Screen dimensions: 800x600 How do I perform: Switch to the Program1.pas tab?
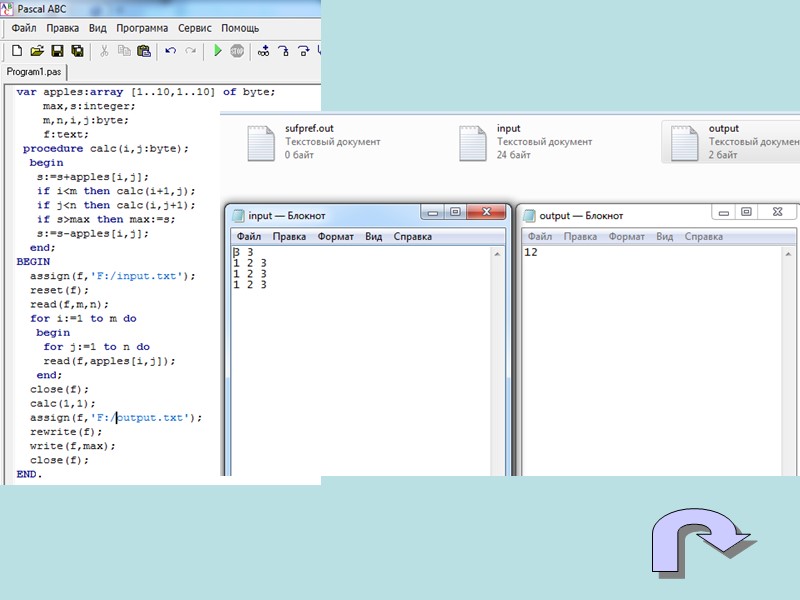34,72
